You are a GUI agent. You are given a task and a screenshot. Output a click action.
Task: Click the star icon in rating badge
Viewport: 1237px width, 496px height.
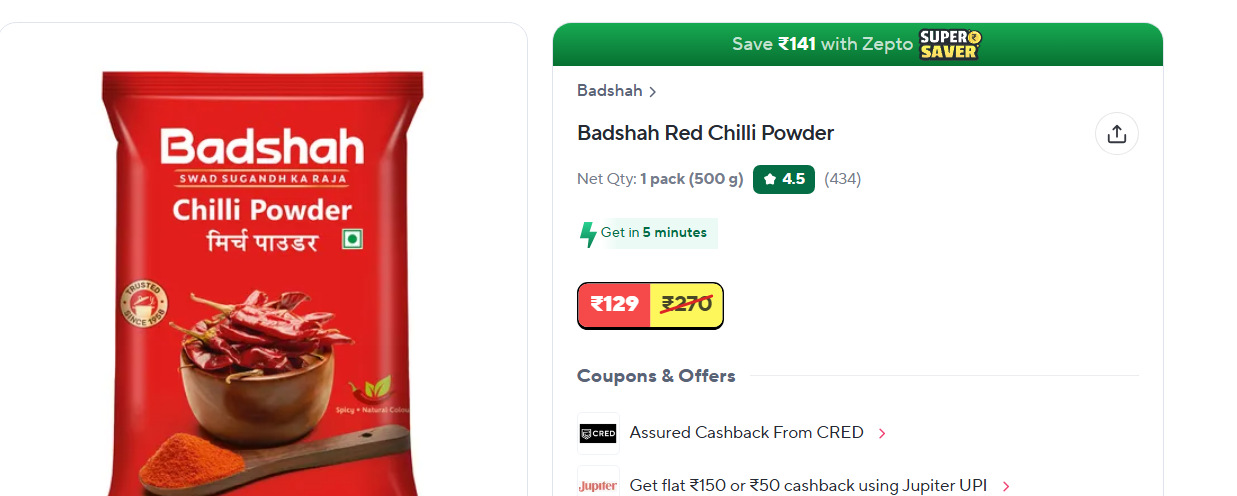tap(769, 179)
